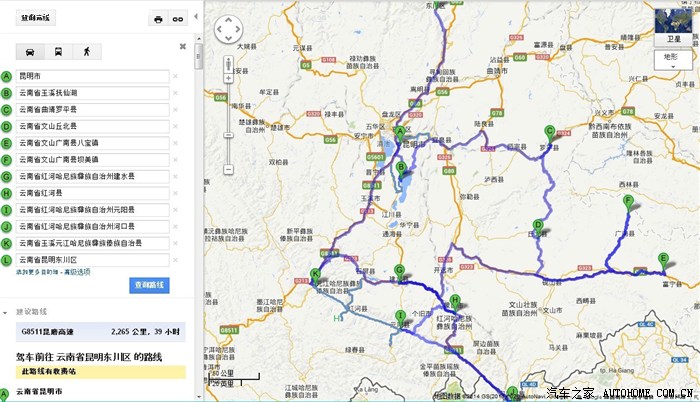Screen dimensions: 700x402
Task: Switch to satellite (卫星) view thumbnail
Action: [x=671, y=26]
